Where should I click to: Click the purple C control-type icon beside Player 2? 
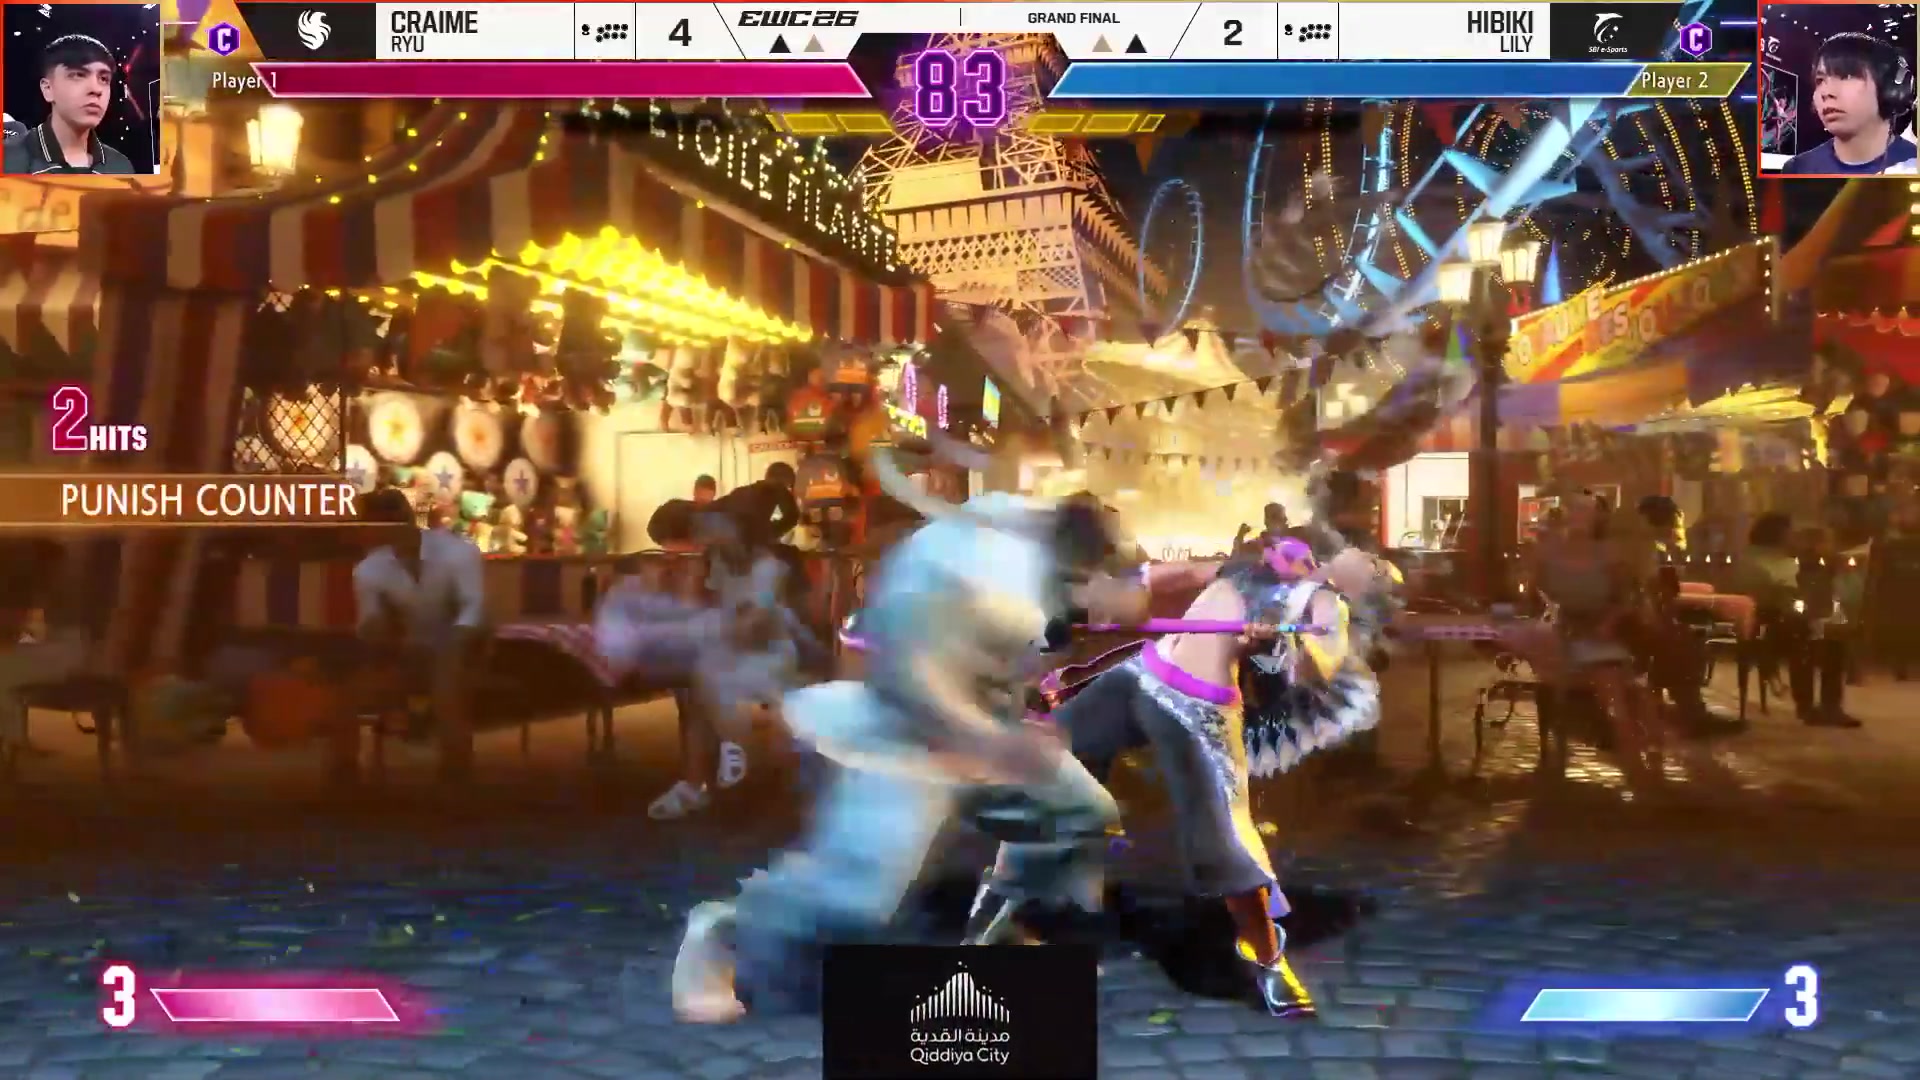point(1695,39)
